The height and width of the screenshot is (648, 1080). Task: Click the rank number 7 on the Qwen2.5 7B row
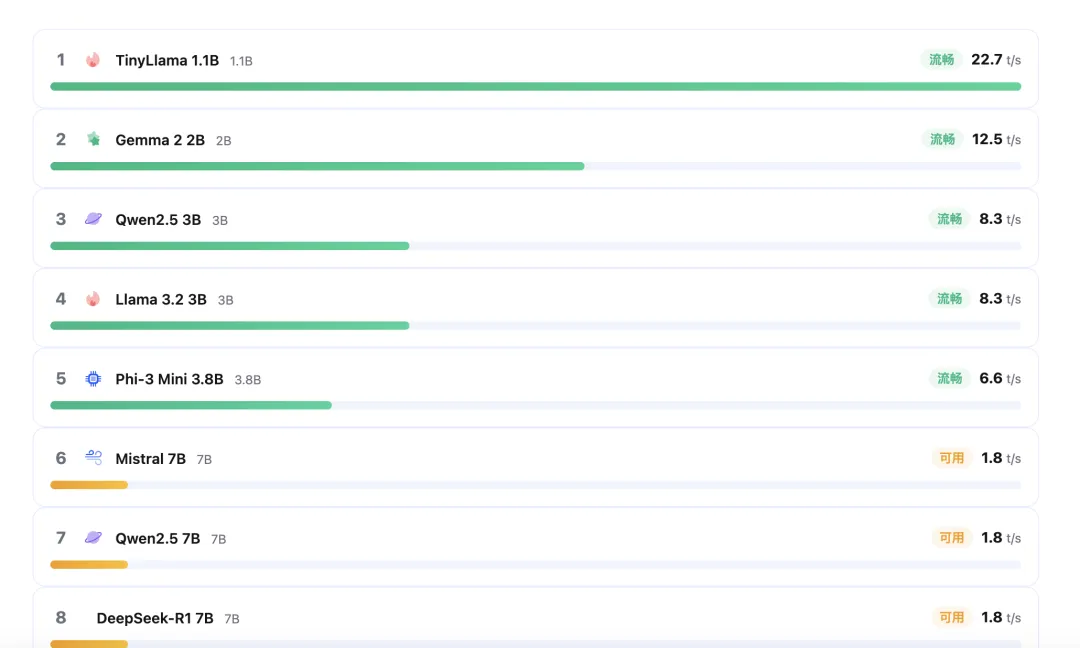pyautogui.click(x=61, y=538)
